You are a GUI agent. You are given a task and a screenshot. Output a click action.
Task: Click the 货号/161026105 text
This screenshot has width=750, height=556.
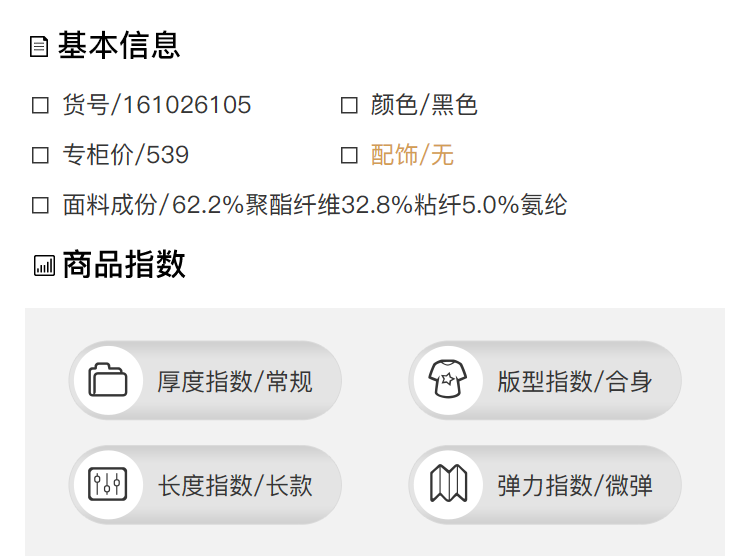click(x=157, y=105)
